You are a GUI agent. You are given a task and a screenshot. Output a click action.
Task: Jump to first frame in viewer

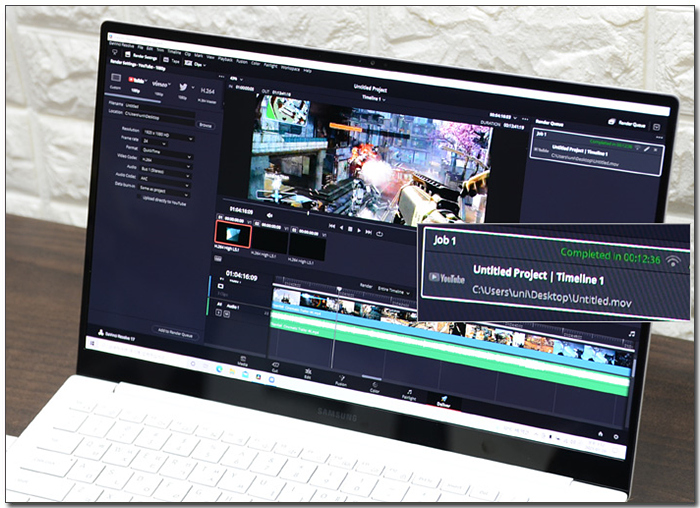[332, 226]
